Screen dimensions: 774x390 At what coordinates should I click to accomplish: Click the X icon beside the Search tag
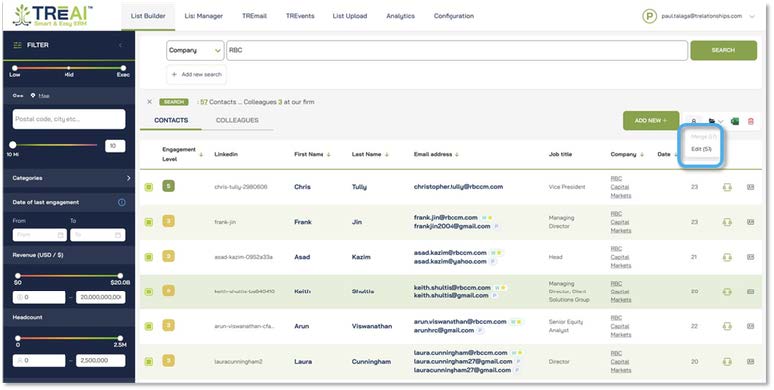tap(150, 102)
